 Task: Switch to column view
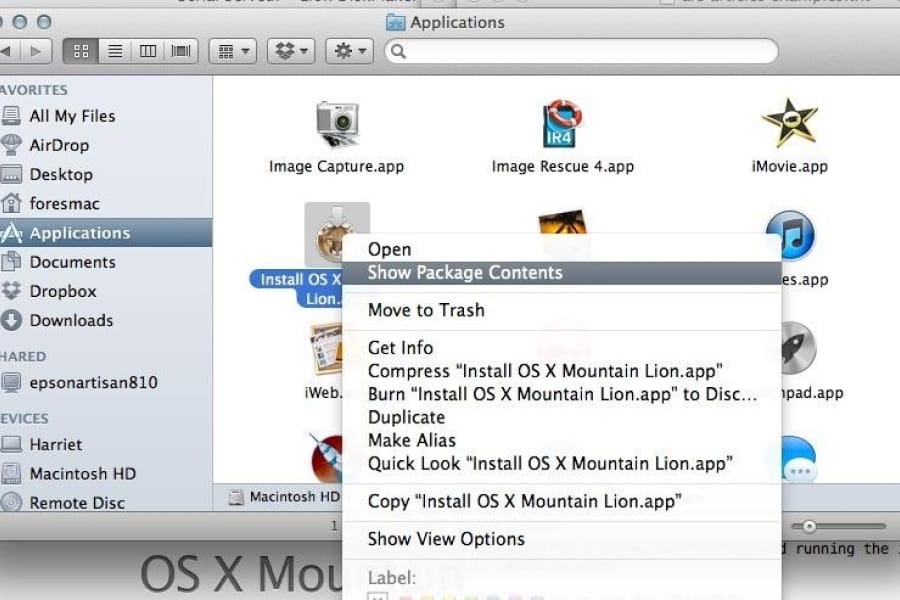point(148,52)
